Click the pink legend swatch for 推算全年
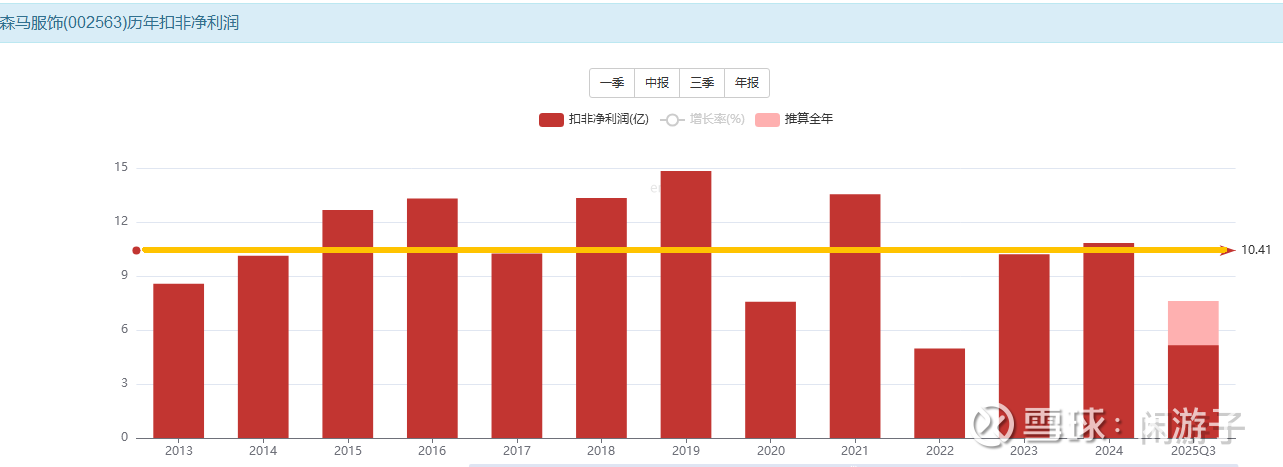 (x=767, y=120)
